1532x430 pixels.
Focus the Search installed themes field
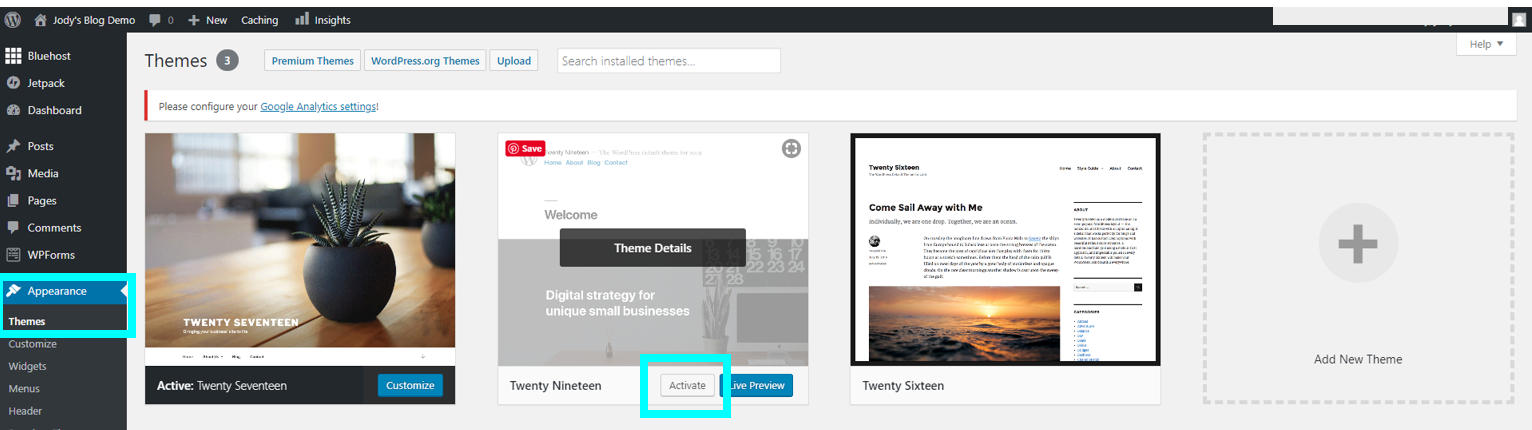point(668,61)
